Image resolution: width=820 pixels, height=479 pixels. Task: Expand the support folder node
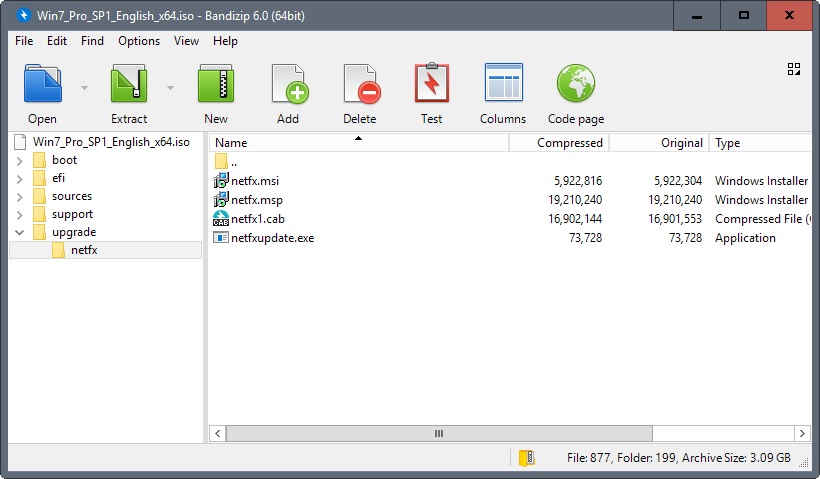click(20, 215)
